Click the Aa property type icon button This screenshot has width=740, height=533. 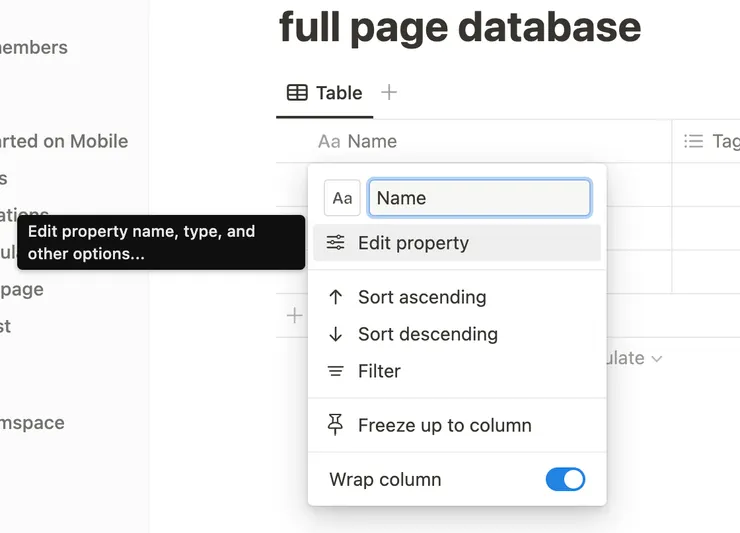point(342,198)
